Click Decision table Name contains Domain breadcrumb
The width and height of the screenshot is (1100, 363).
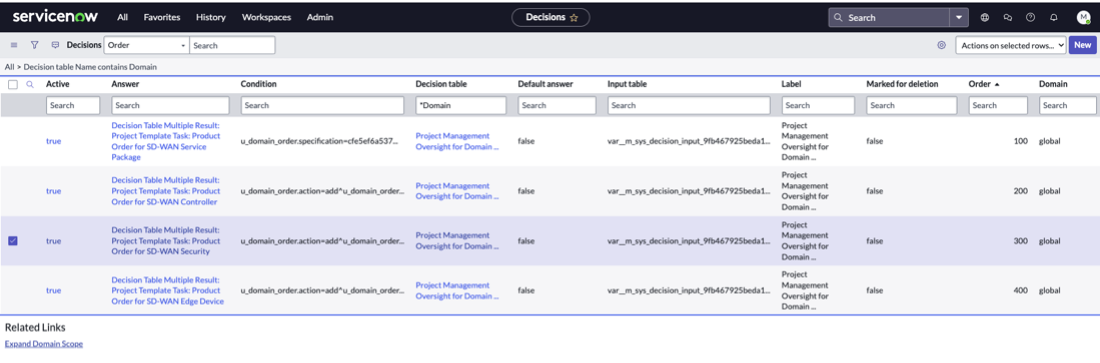90,67
